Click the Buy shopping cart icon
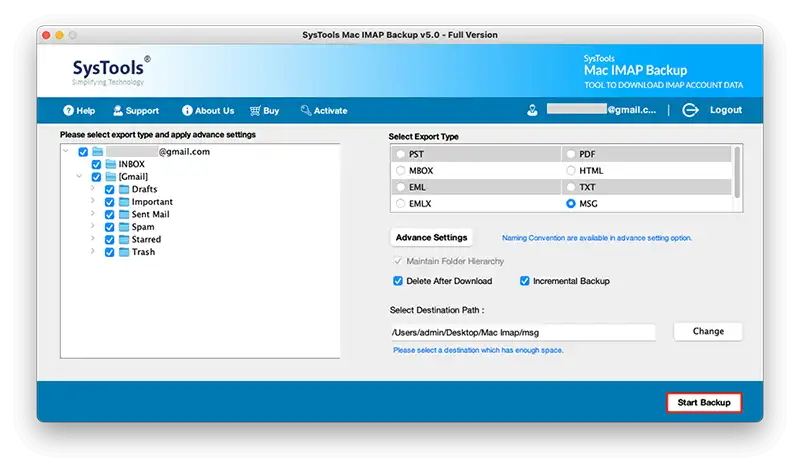Viewport: 800px width, 470px height. (x=255, y=111)
